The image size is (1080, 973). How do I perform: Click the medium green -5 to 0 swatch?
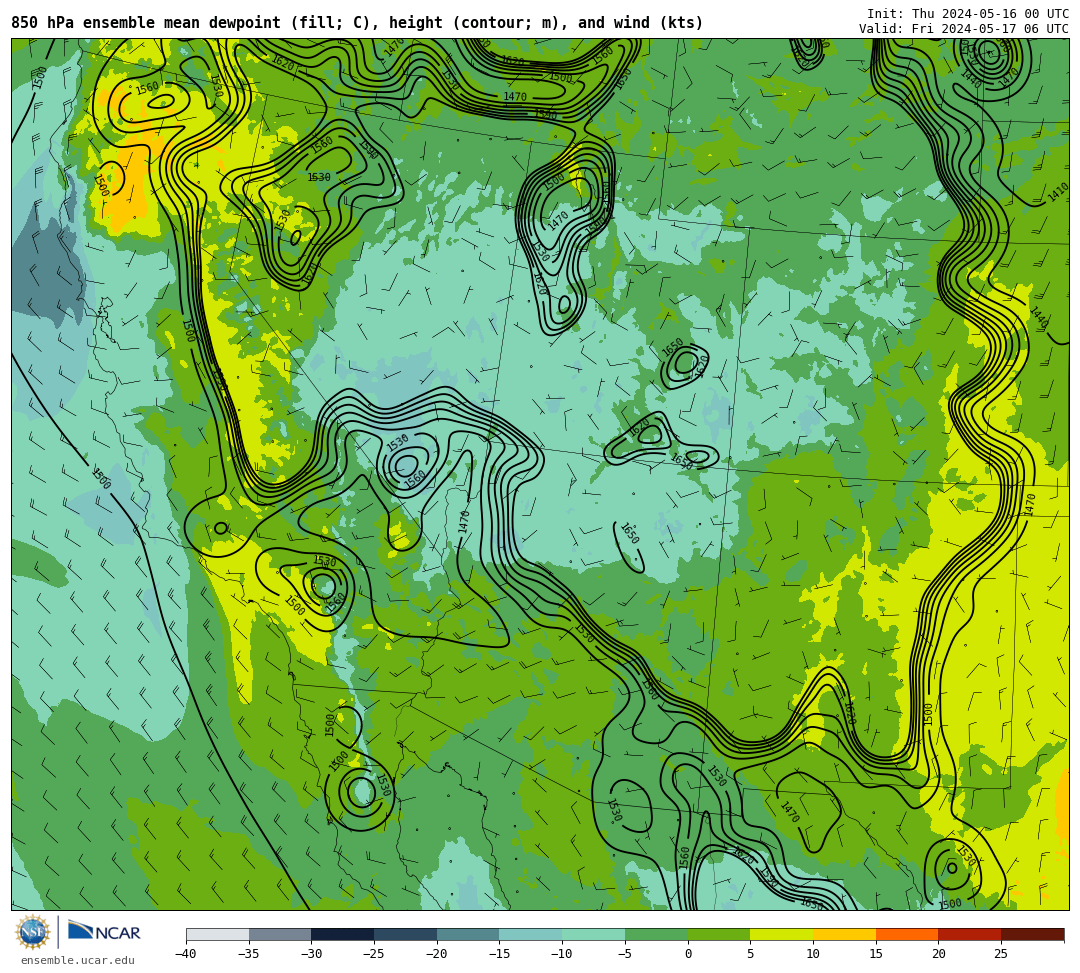656,934
